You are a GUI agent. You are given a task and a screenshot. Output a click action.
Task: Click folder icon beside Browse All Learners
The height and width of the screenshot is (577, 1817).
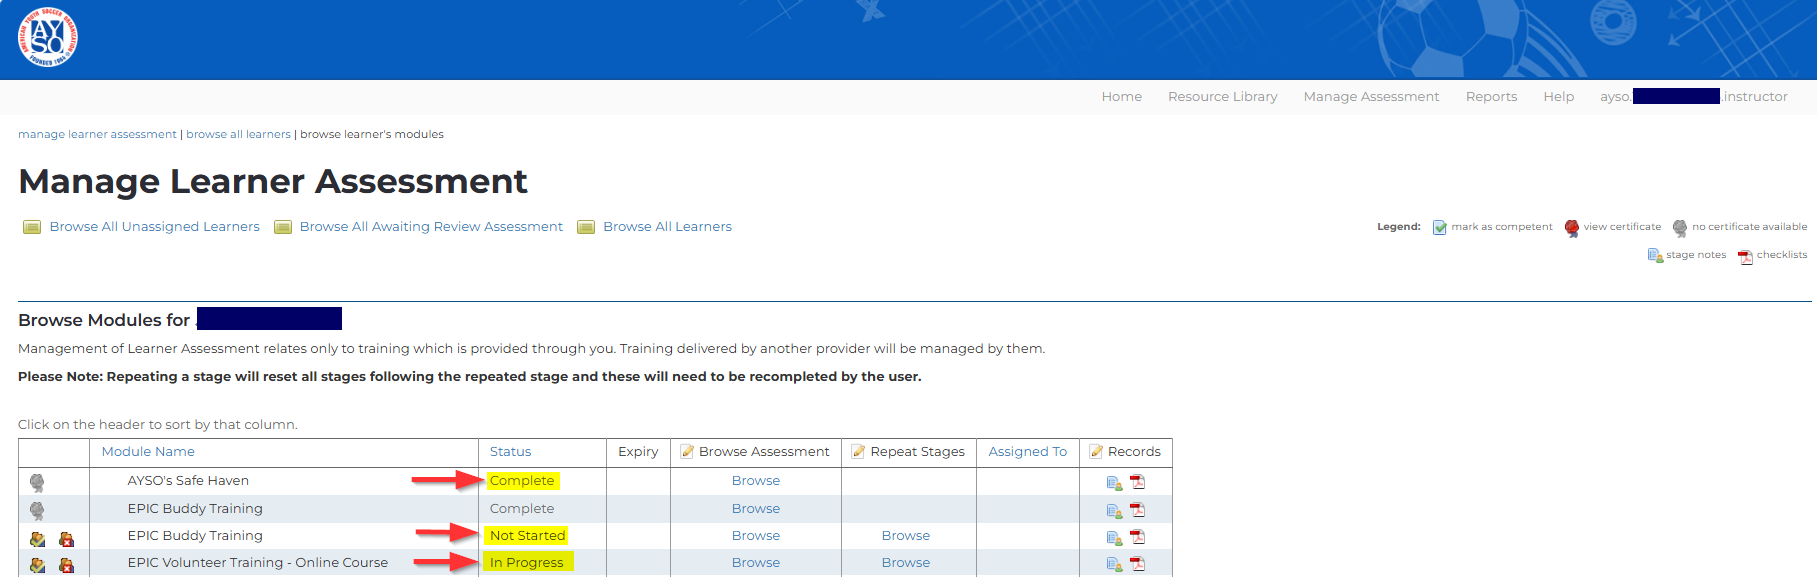coord(586,227)
